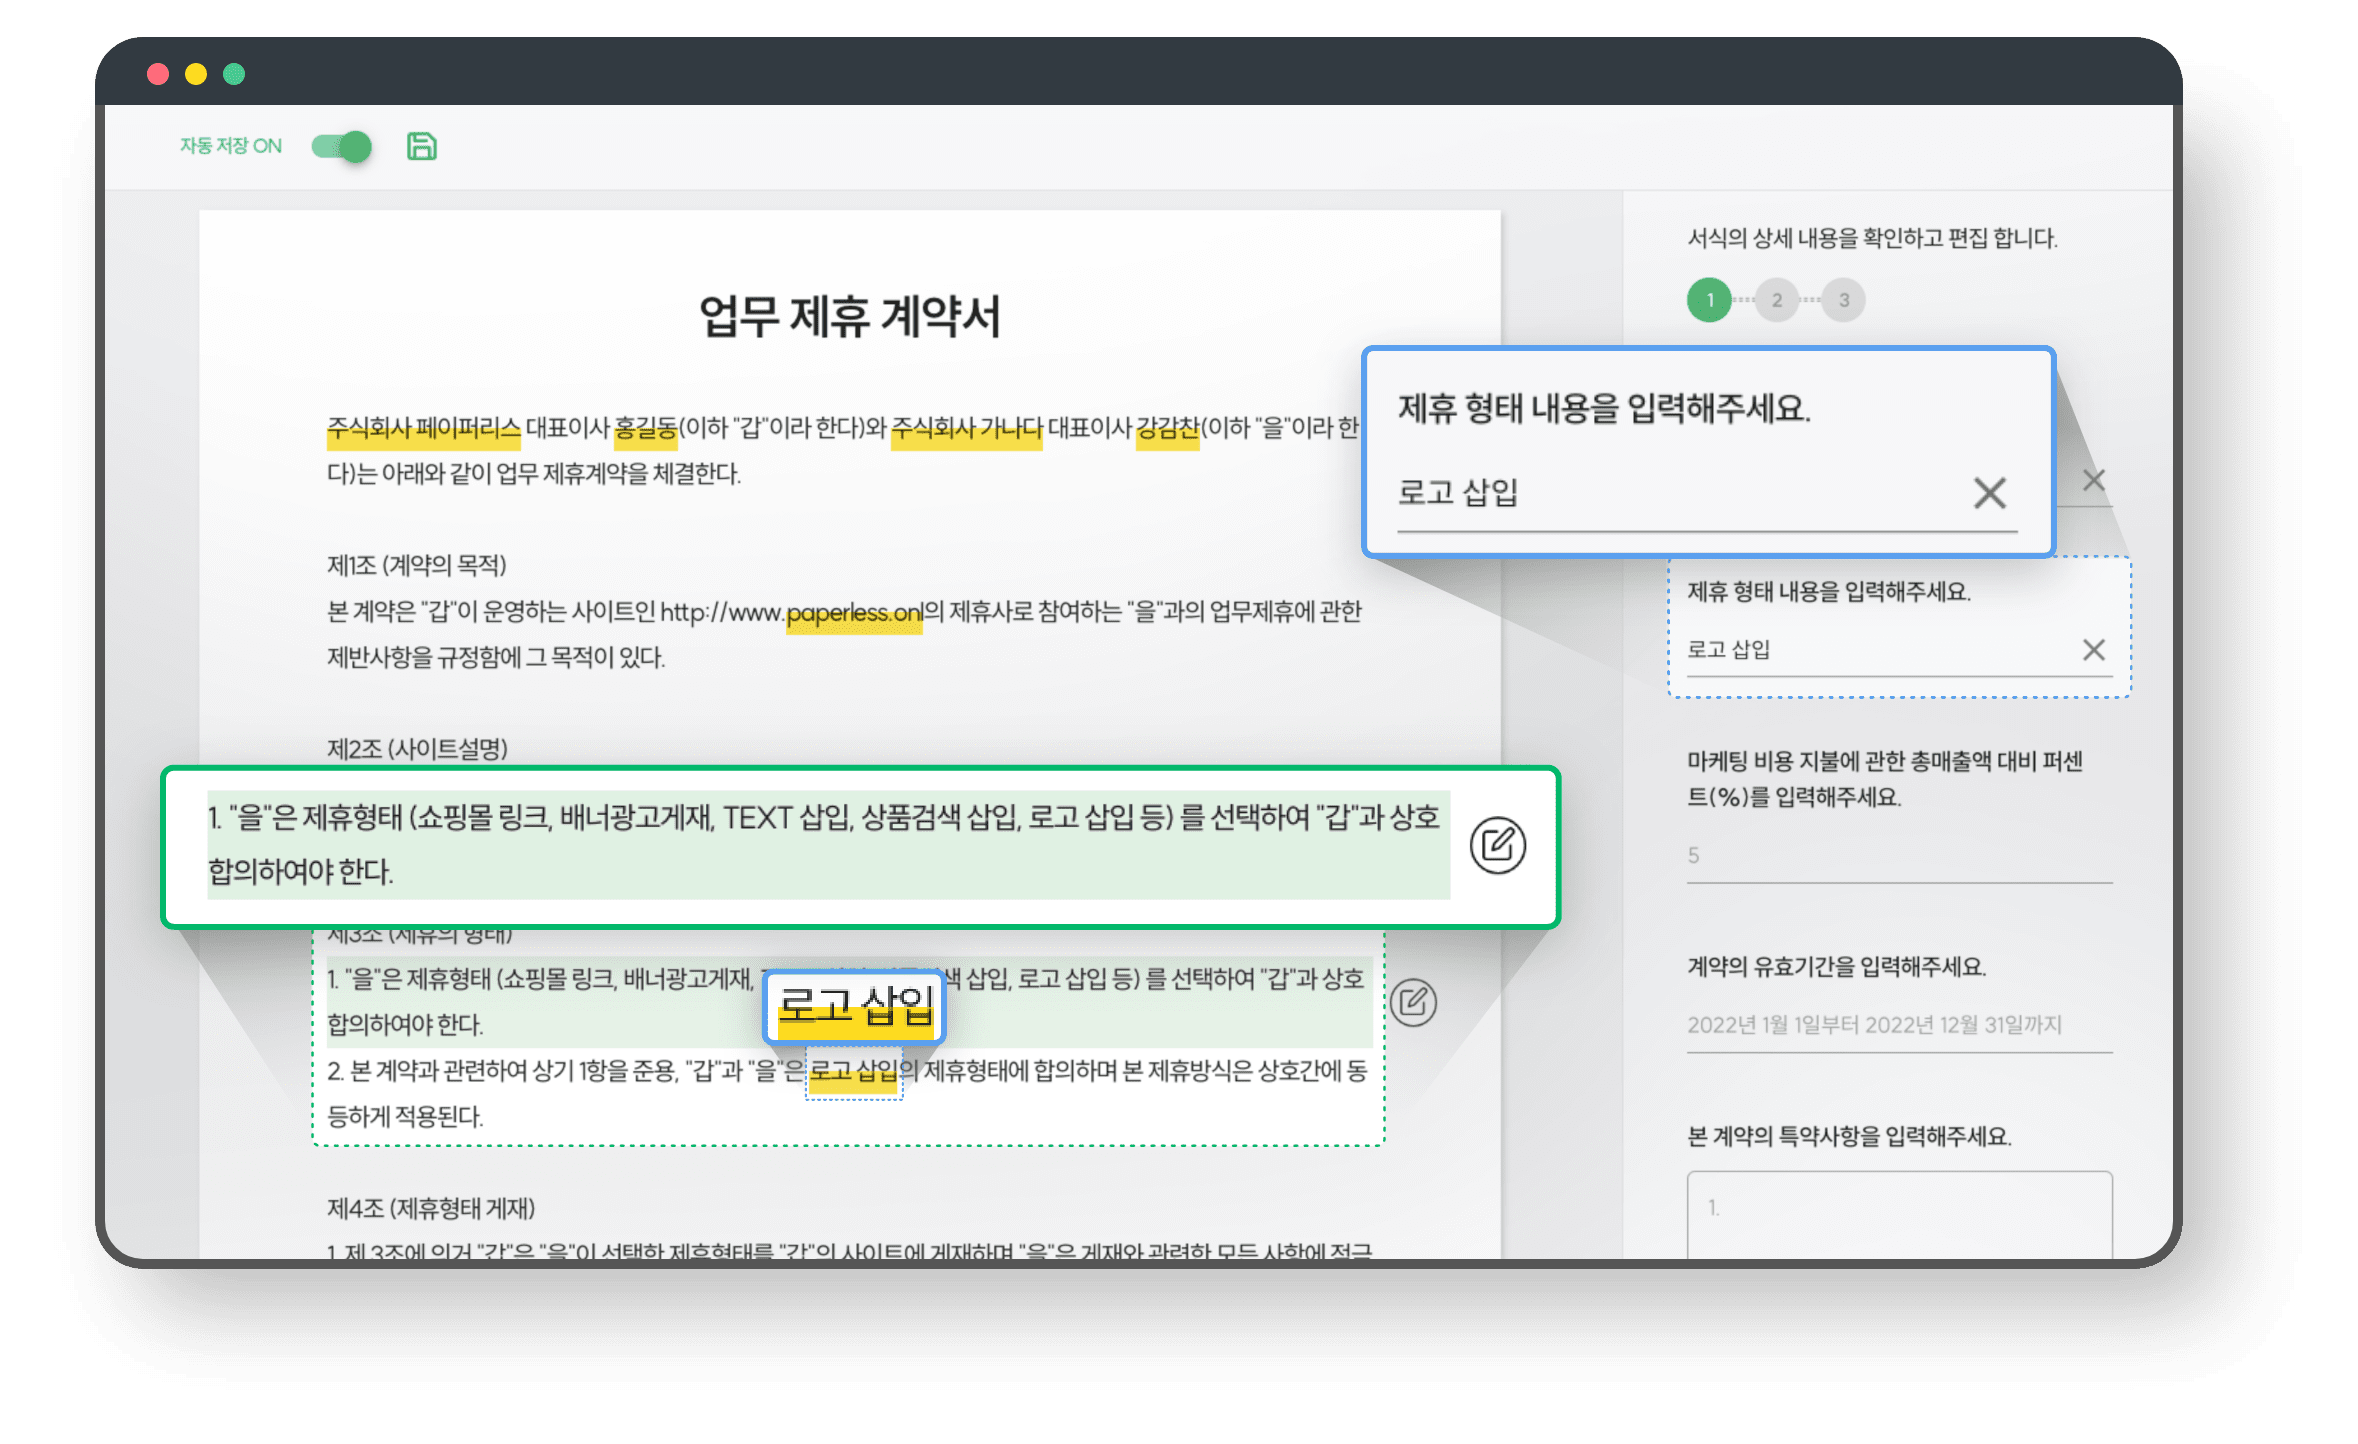Clear the 로고 삽입 field in the right panel

tap(2093, 649)
